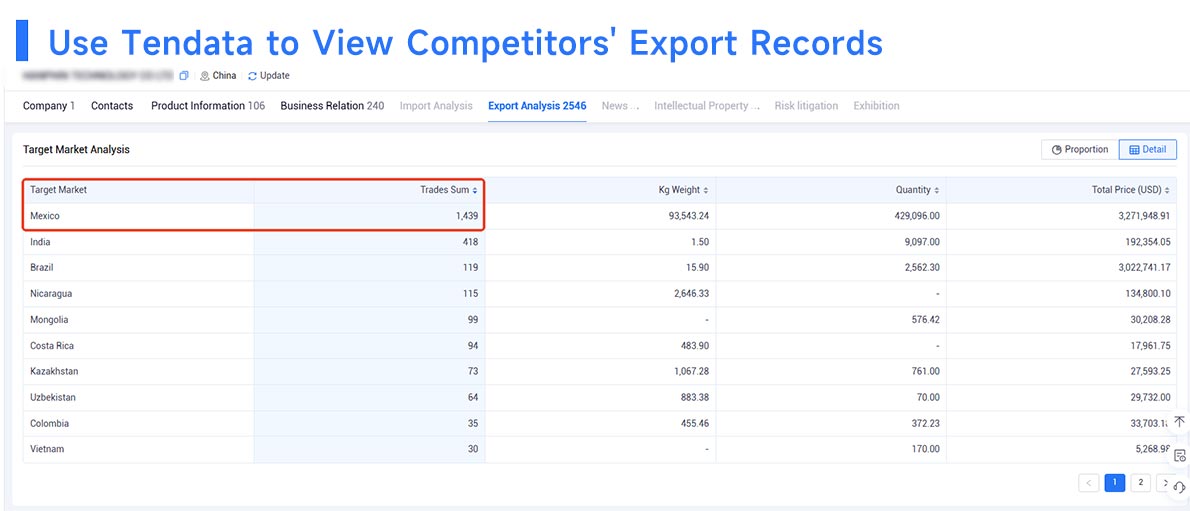Click the Mongolia market row
This screenshot has width=1190, height=511.
click(x=600, y=320)
